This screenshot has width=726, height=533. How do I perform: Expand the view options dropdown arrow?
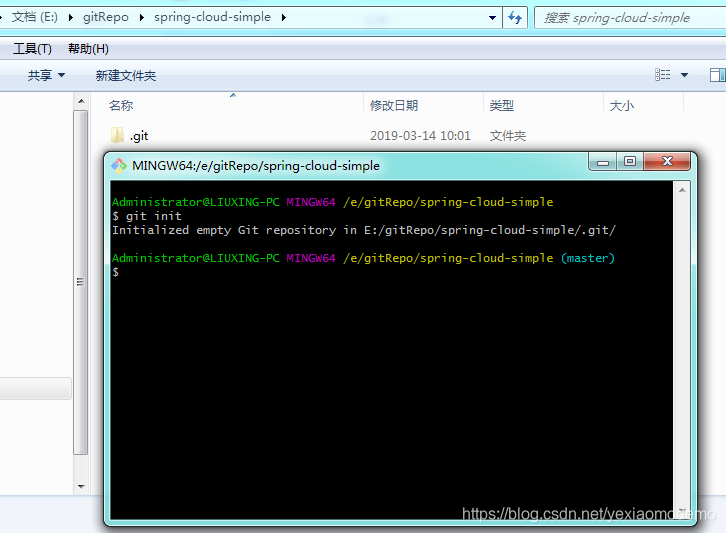pos(684,75)
